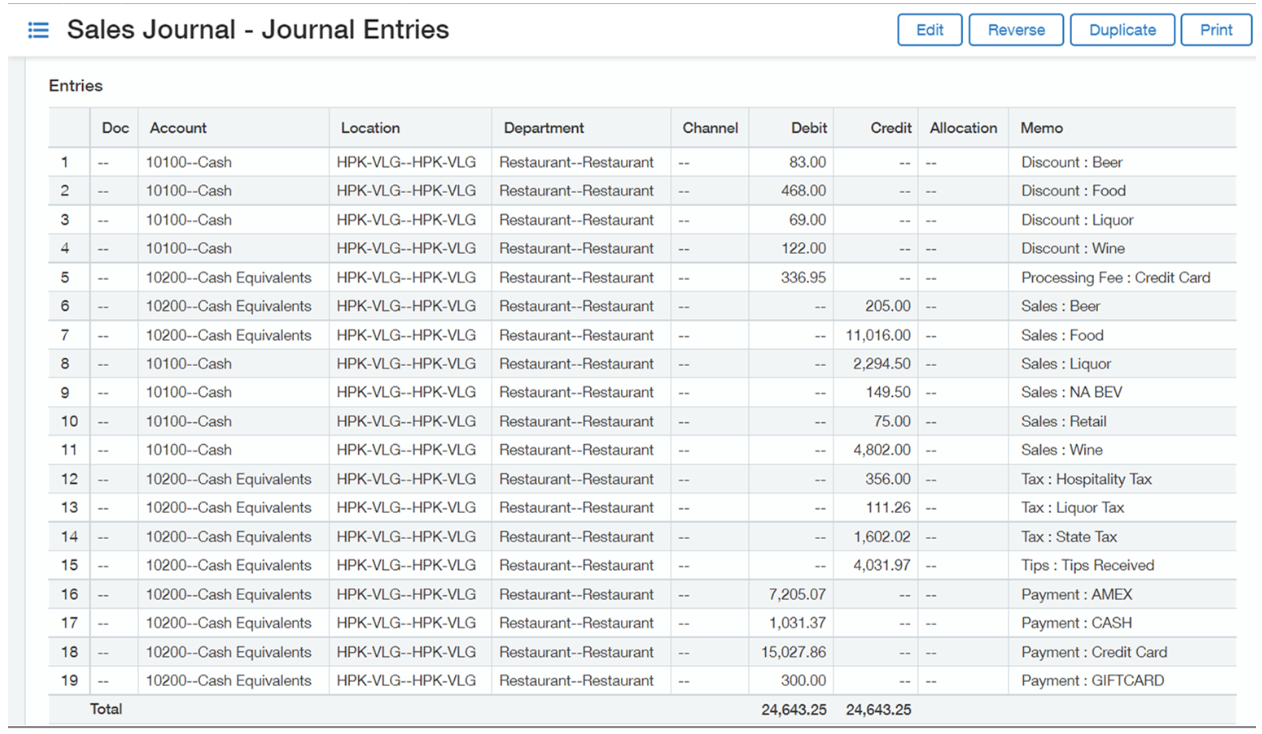
Task: Sort entries by the Credit column header
Action: point(889,127)
